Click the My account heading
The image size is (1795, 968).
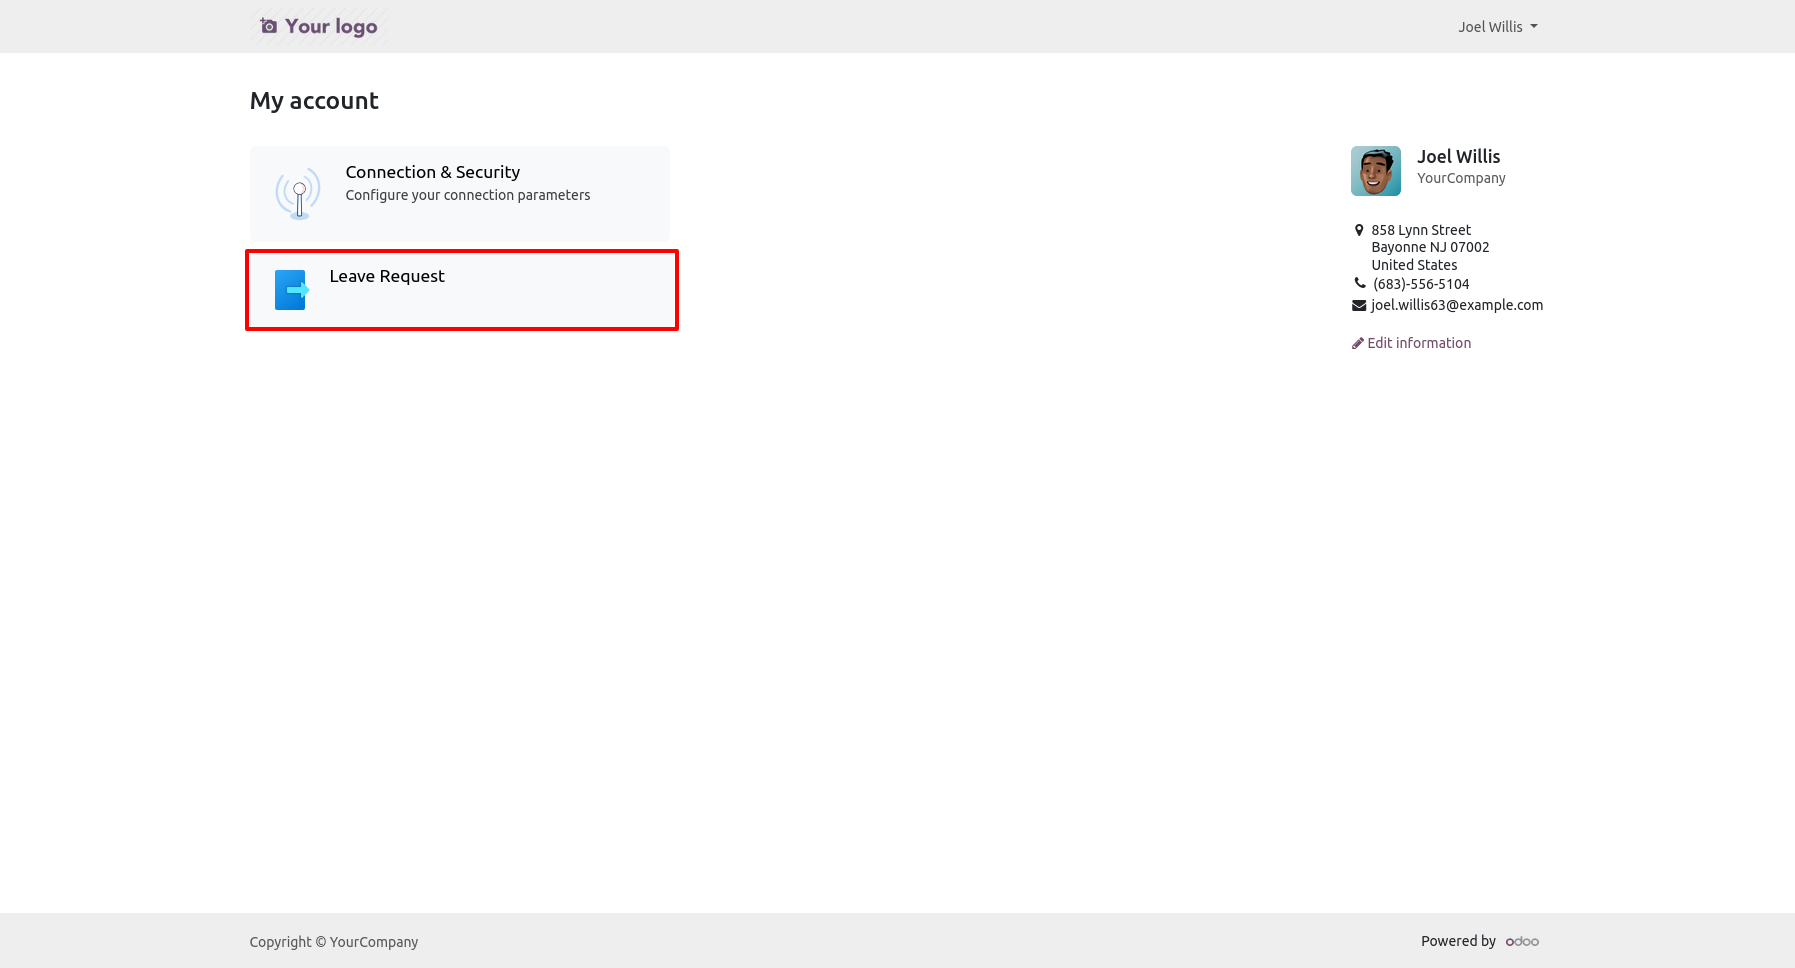[314, 101]
